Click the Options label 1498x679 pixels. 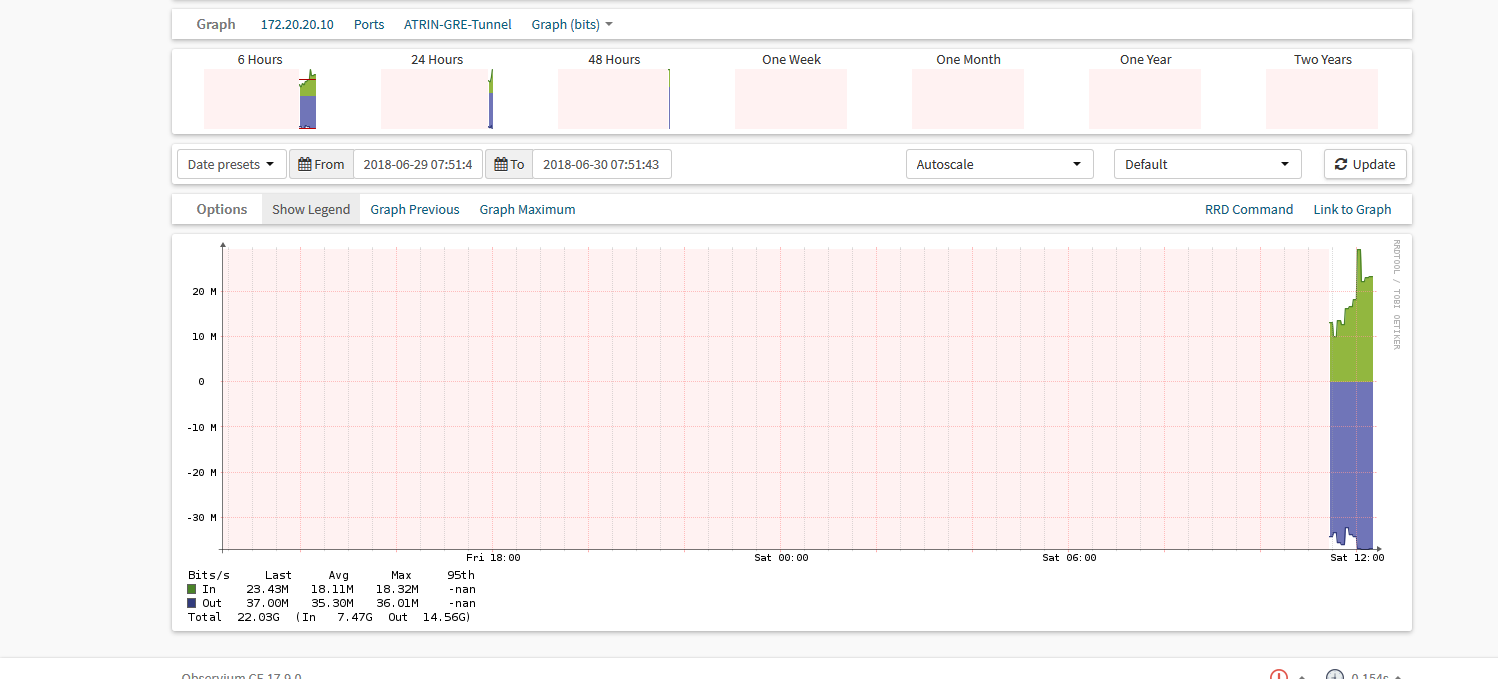tap(222, 209)
